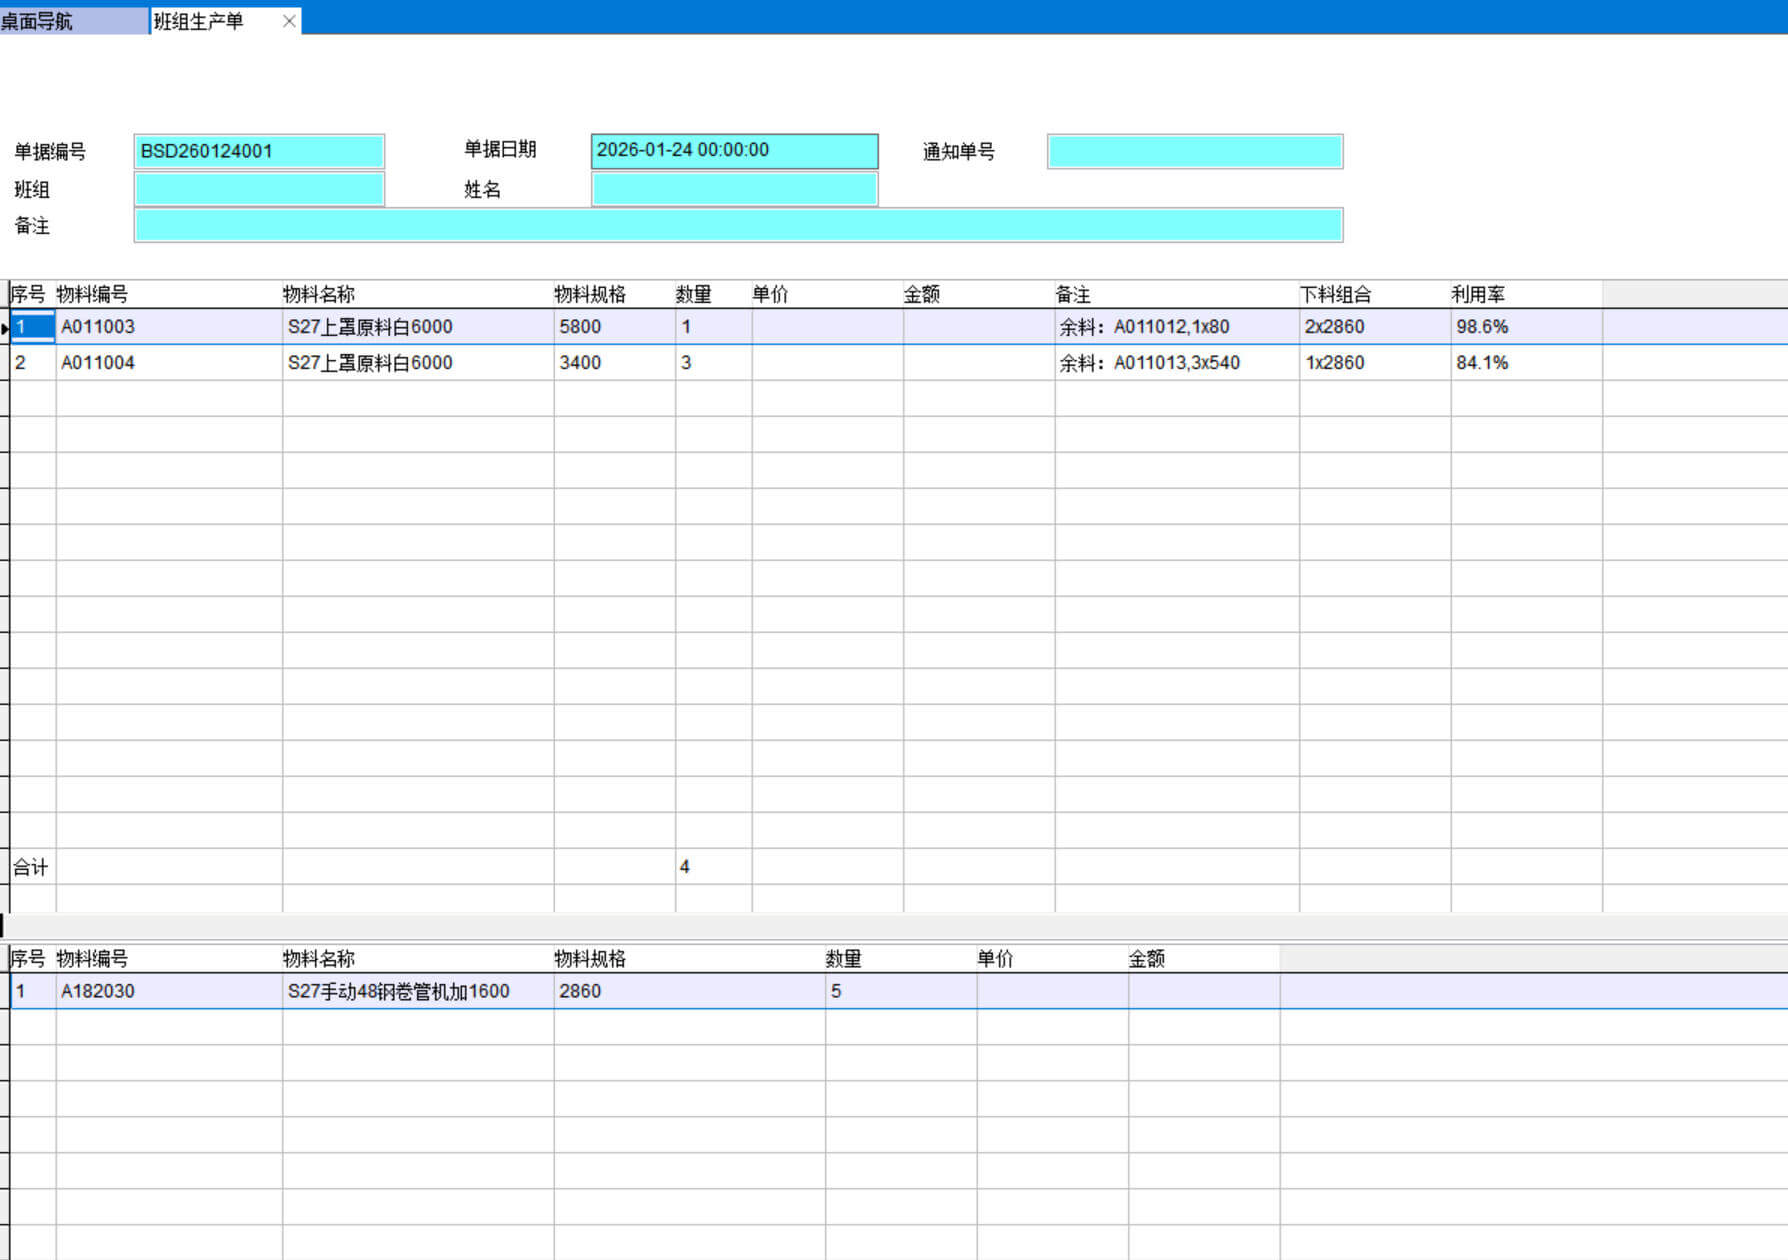
Task: Close the 班组生产单 tab
Action: point(289,21)
